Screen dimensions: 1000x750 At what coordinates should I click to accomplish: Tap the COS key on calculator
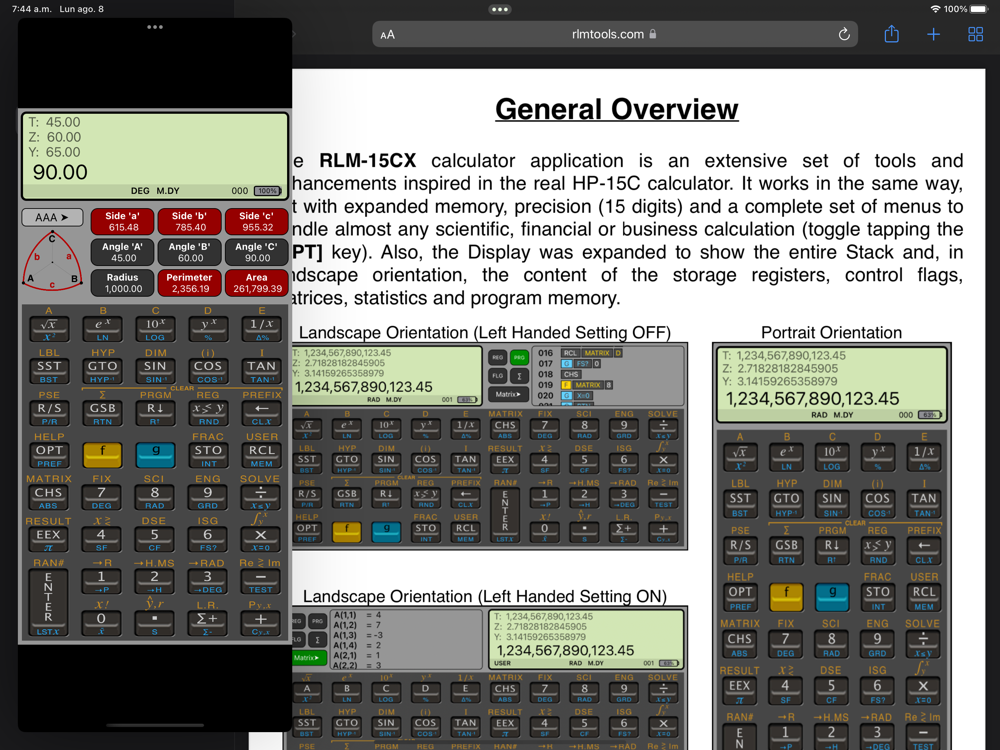click(208, 371)
